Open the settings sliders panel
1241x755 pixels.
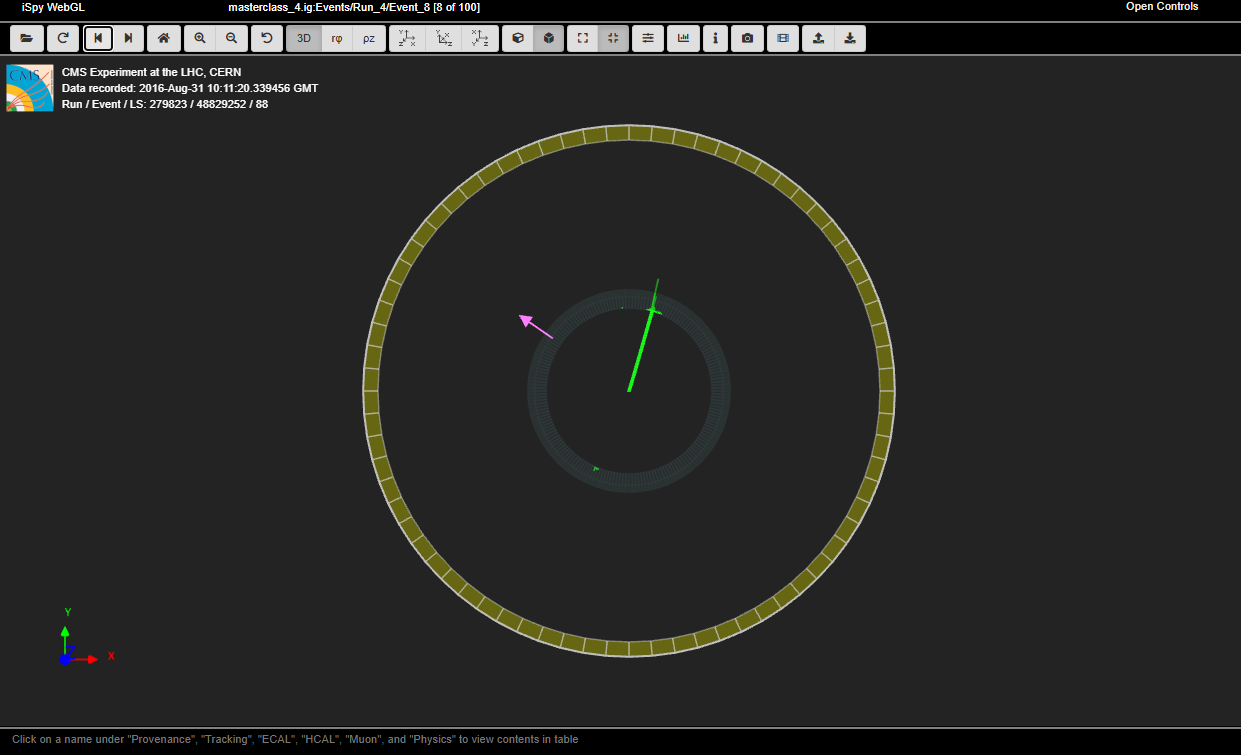click(648, 38)
